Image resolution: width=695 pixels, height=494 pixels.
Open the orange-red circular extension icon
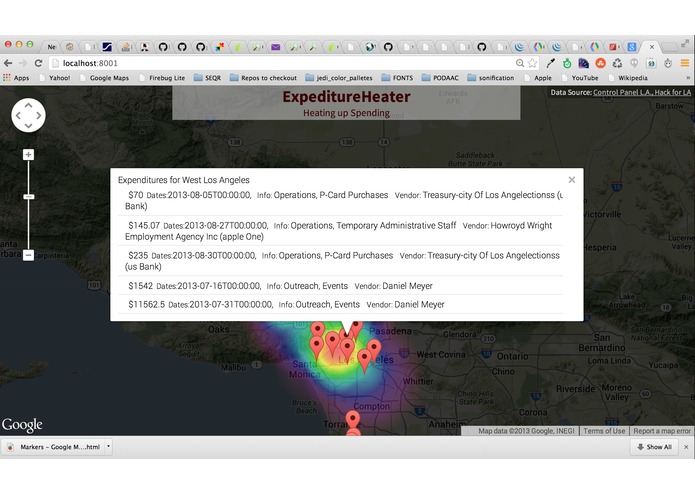click(x=601, y=63)
